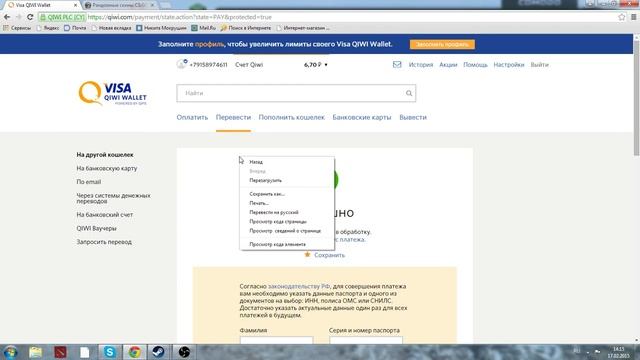Open Пополнить кошелек tab
This screenshot has width=640, height=360.
[x=291, y=117]
